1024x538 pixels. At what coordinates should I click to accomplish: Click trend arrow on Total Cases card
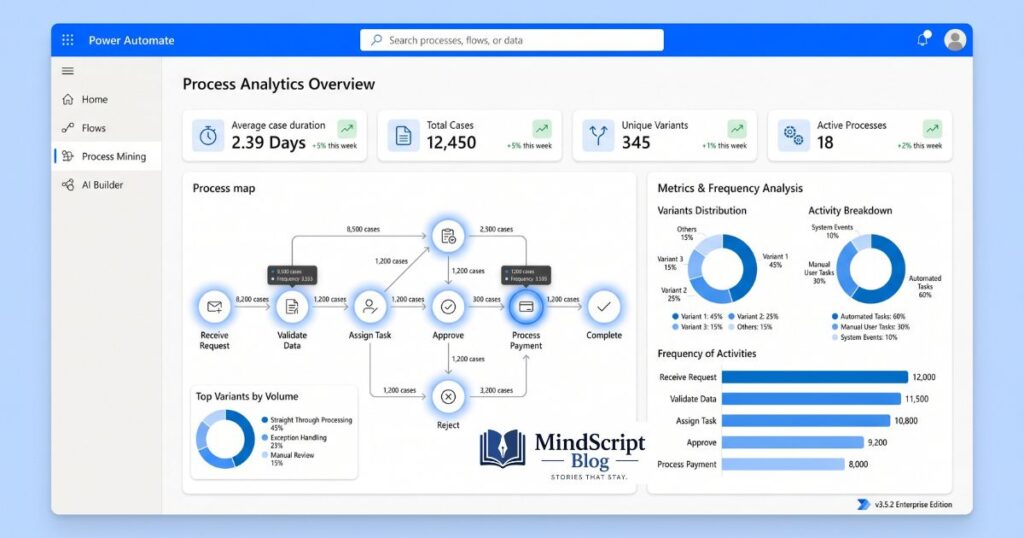point(542,128)
